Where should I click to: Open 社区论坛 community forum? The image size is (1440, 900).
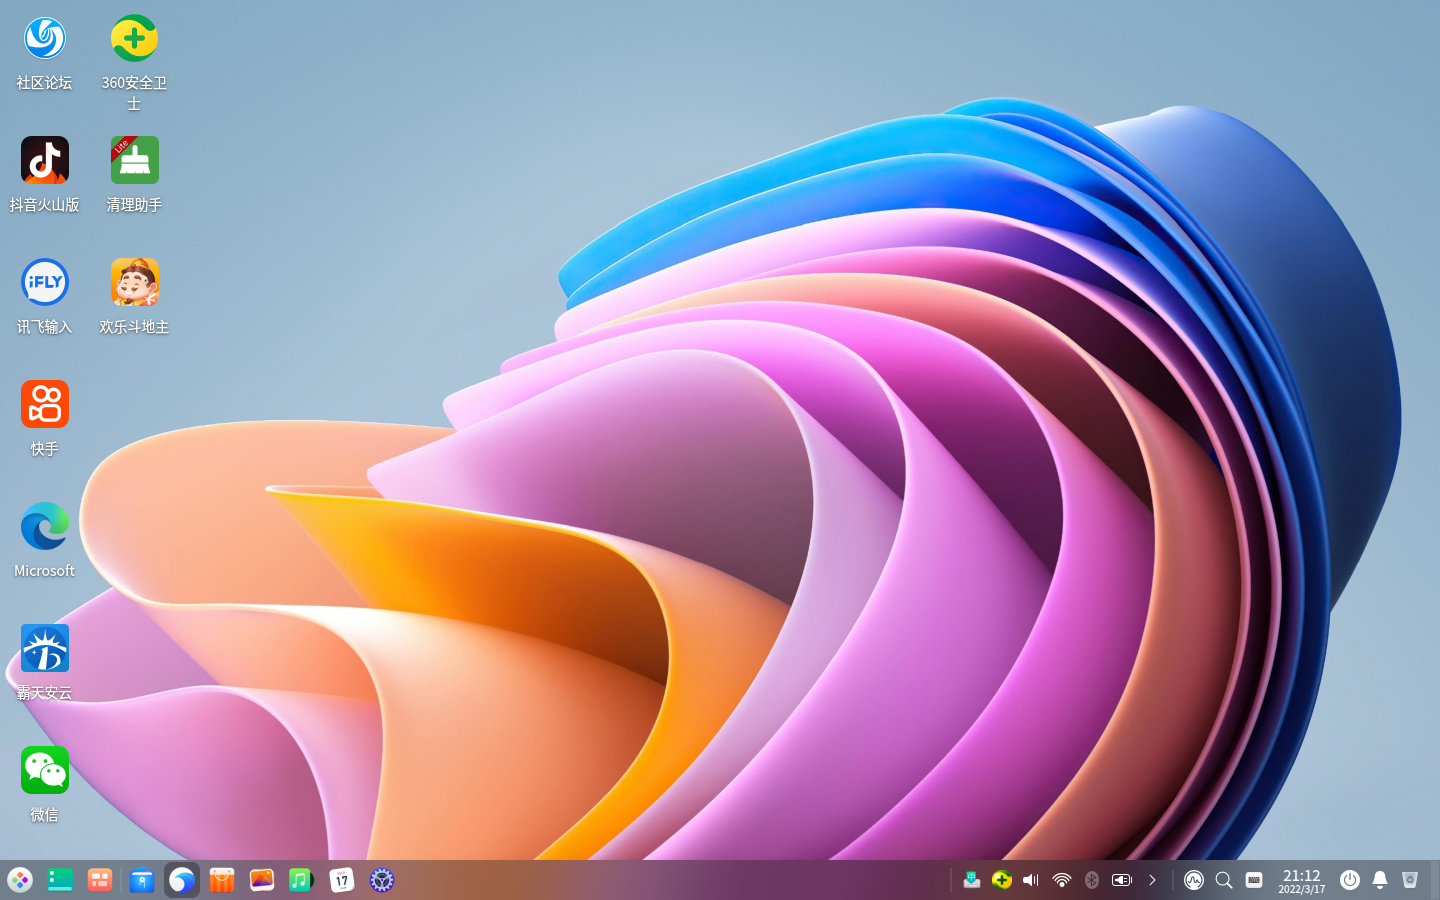pyautogui.click(x=44, y=36)
